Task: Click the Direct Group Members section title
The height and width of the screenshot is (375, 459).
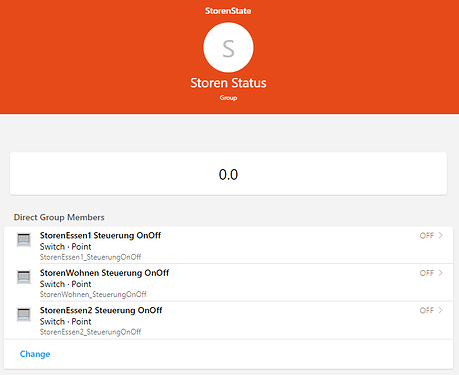Action: point(59,217)
